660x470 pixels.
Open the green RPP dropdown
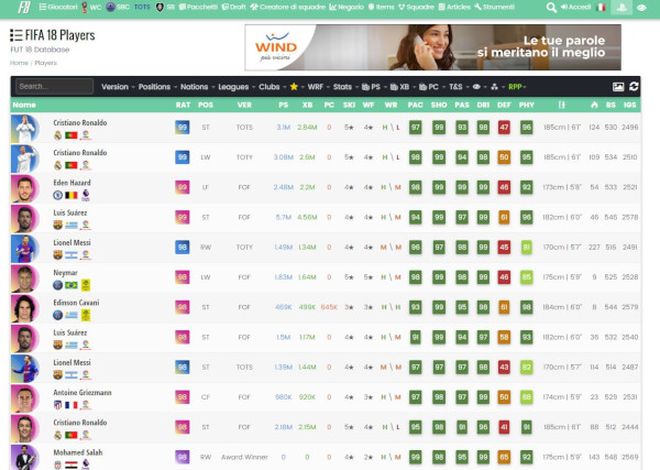click(517, 87)
